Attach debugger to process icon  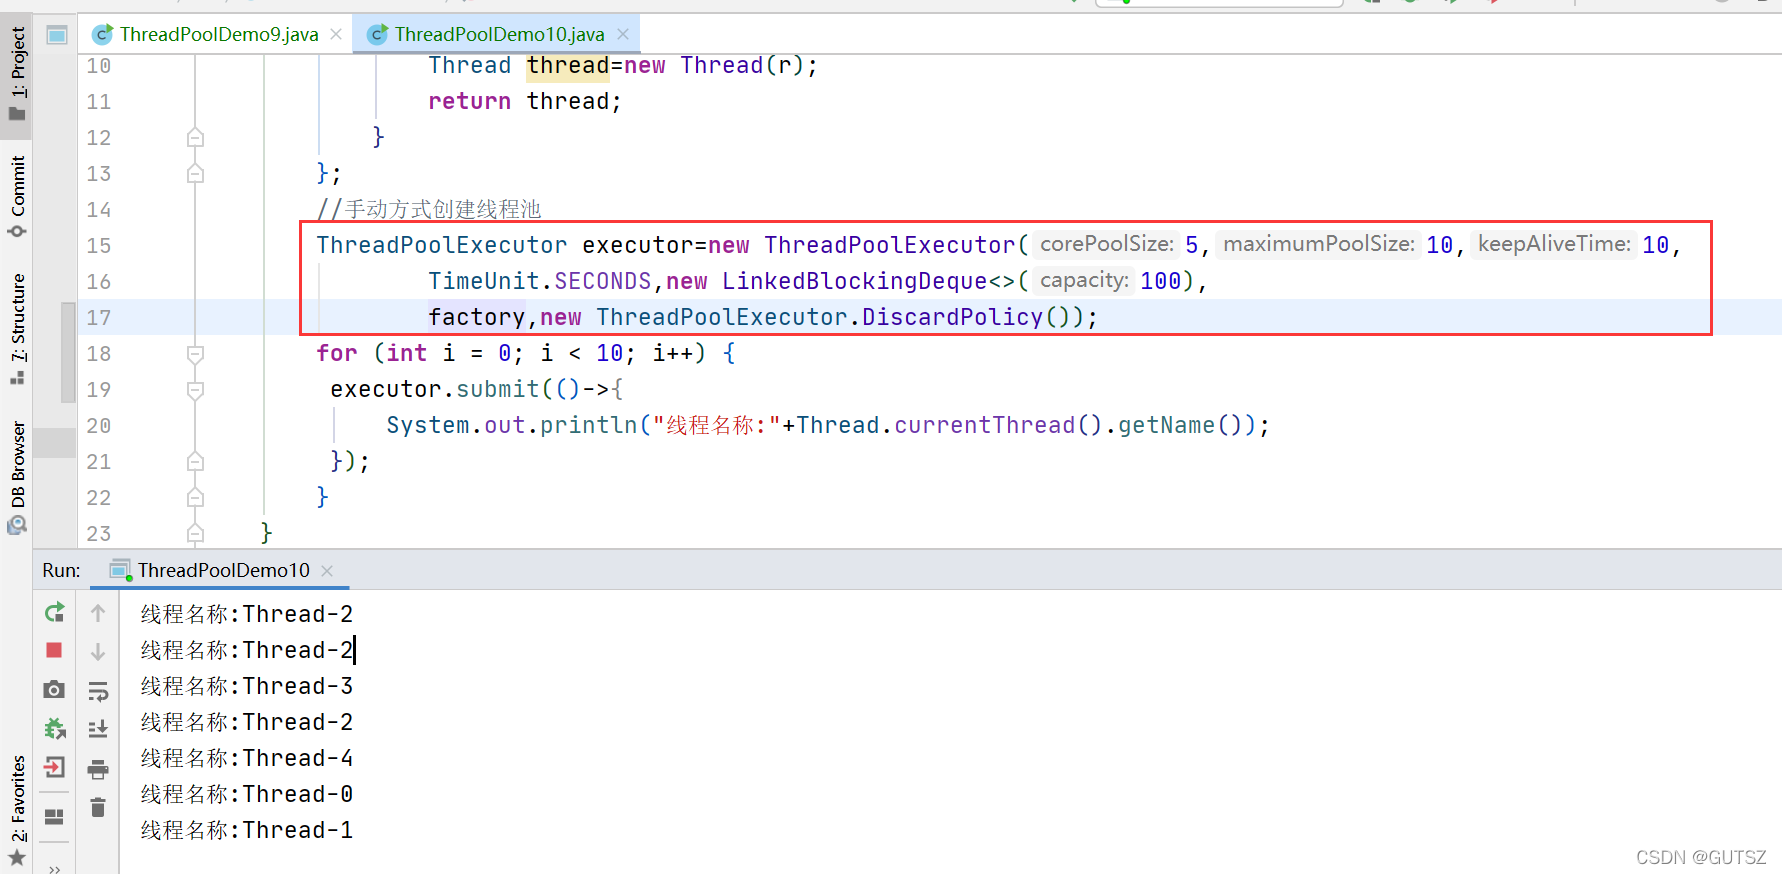[55, 729]
